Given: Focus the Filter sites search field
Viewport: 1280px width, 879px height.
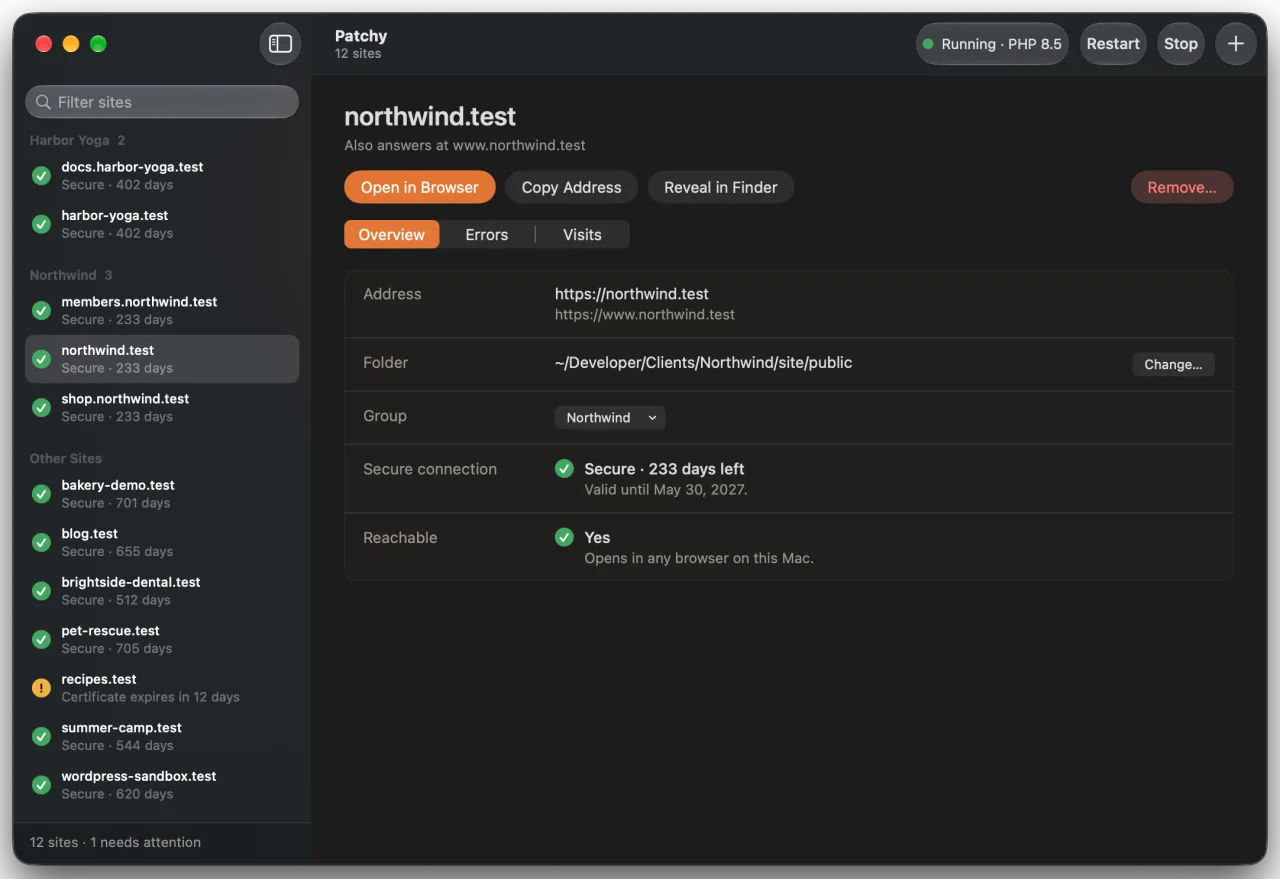Looking at the screenshot, I should (162, 102).
